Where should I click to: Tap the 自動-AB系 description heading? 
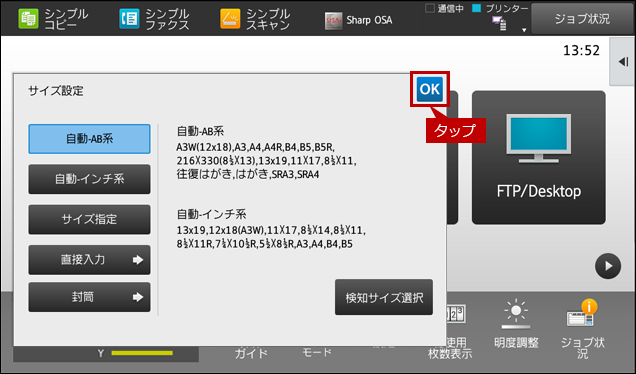pyautogui.click(x=200, y=131)
